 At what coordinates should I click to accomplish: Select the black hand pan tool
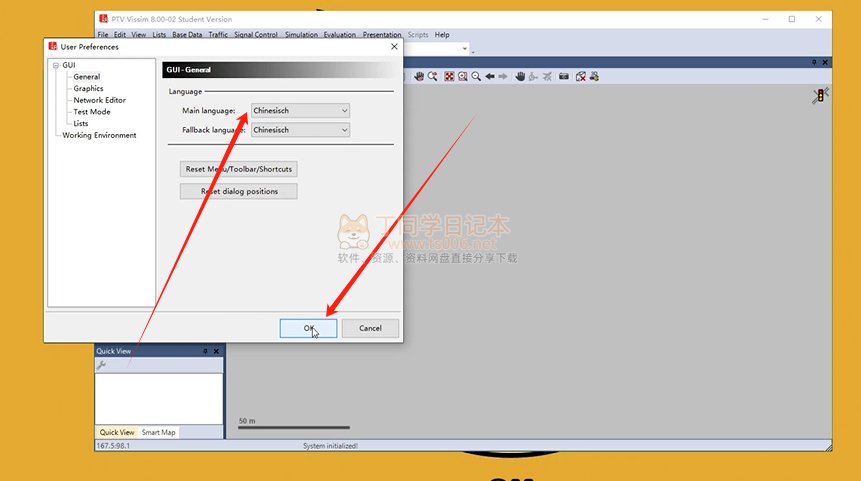520,76
